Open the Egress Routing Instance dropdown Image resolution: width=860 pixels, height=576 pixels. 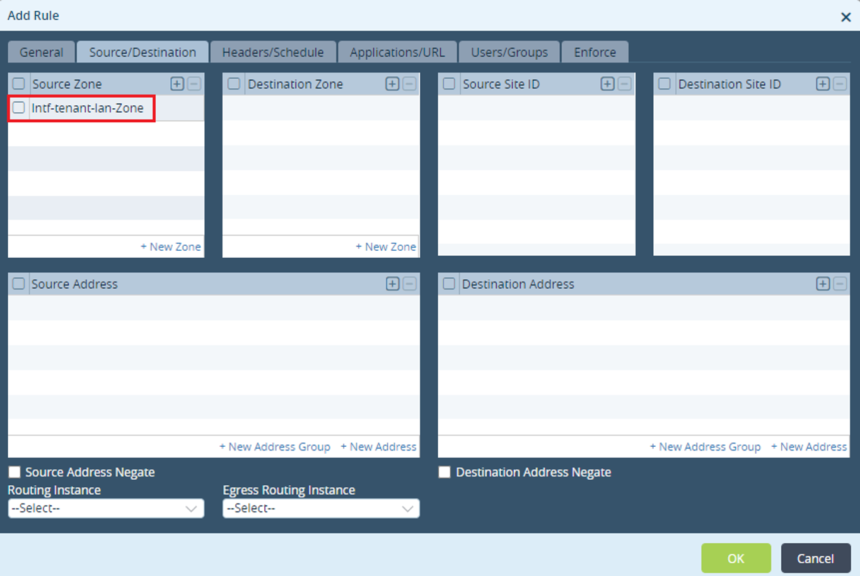coord(320,508)
